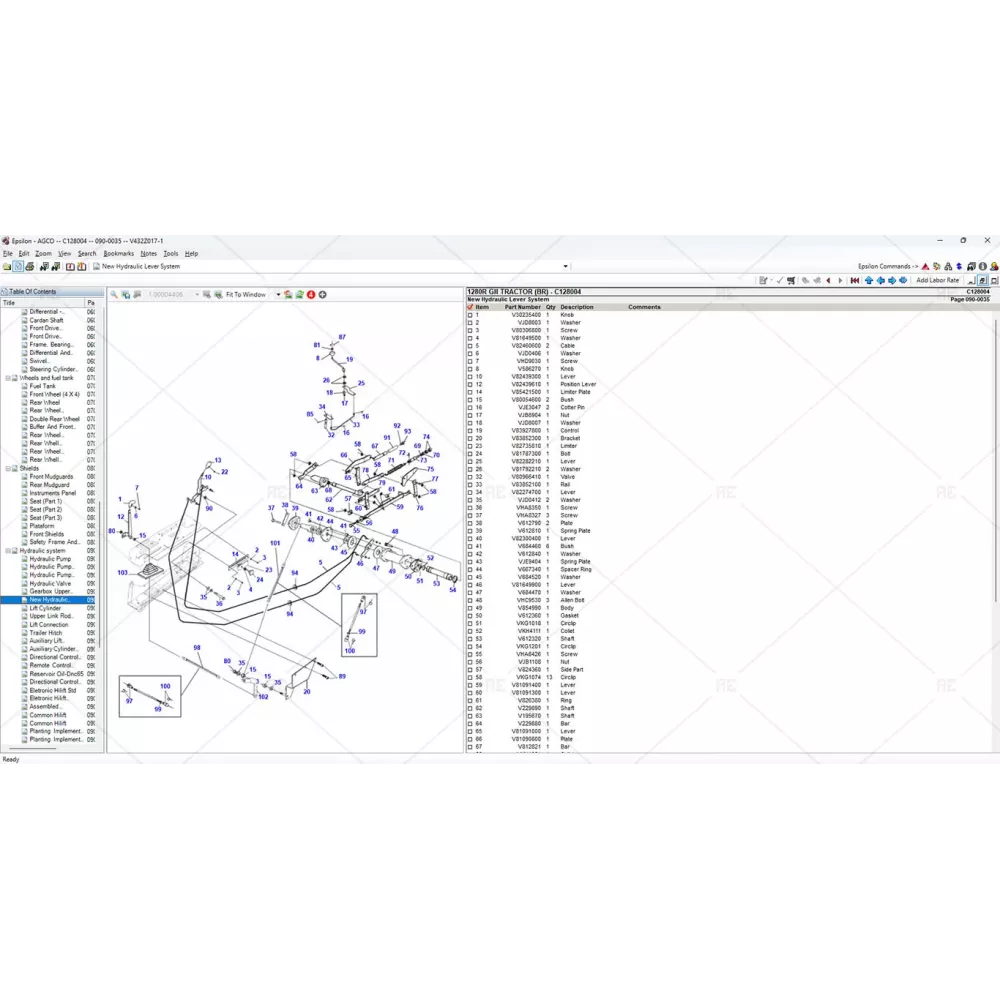Click the blue up arrow navigation icon
This screenshot has height=1000, width=1000.
[869, 281]
